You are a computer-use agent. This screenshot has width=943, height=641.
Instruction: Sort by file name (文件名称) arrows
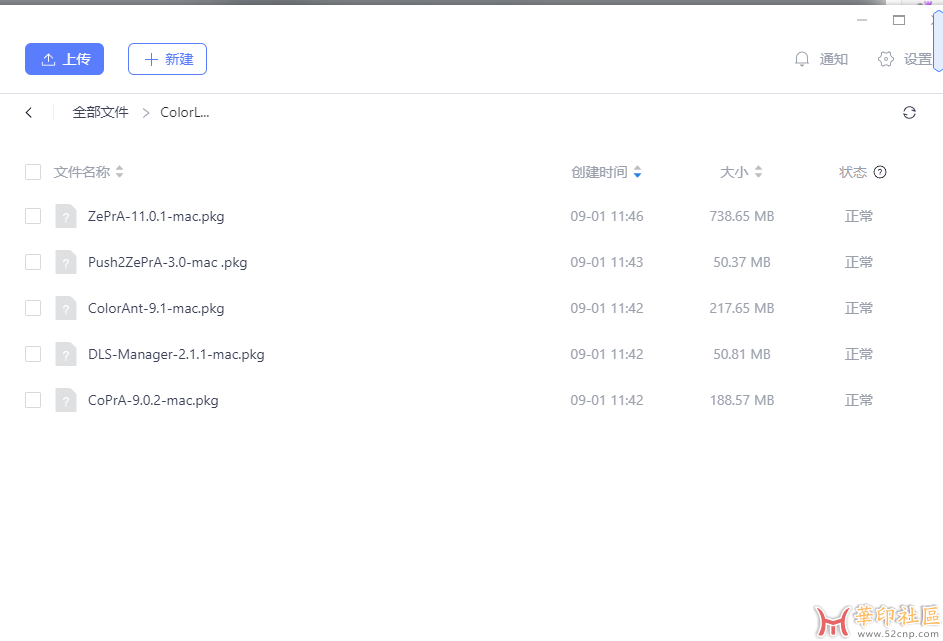[120, 172]
